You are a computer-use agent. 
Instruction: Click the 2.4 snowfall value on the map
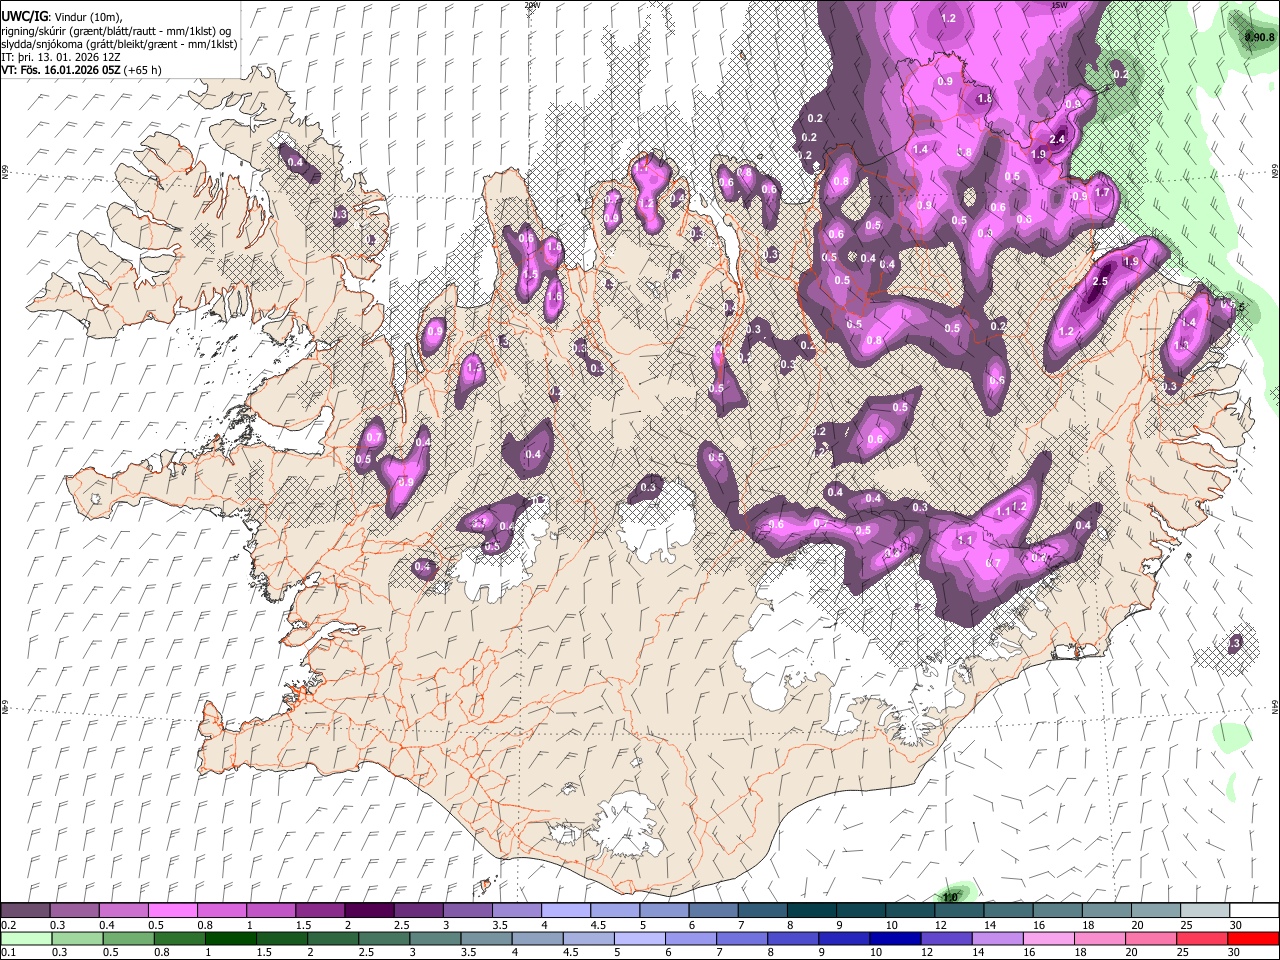coord(1057,139)
